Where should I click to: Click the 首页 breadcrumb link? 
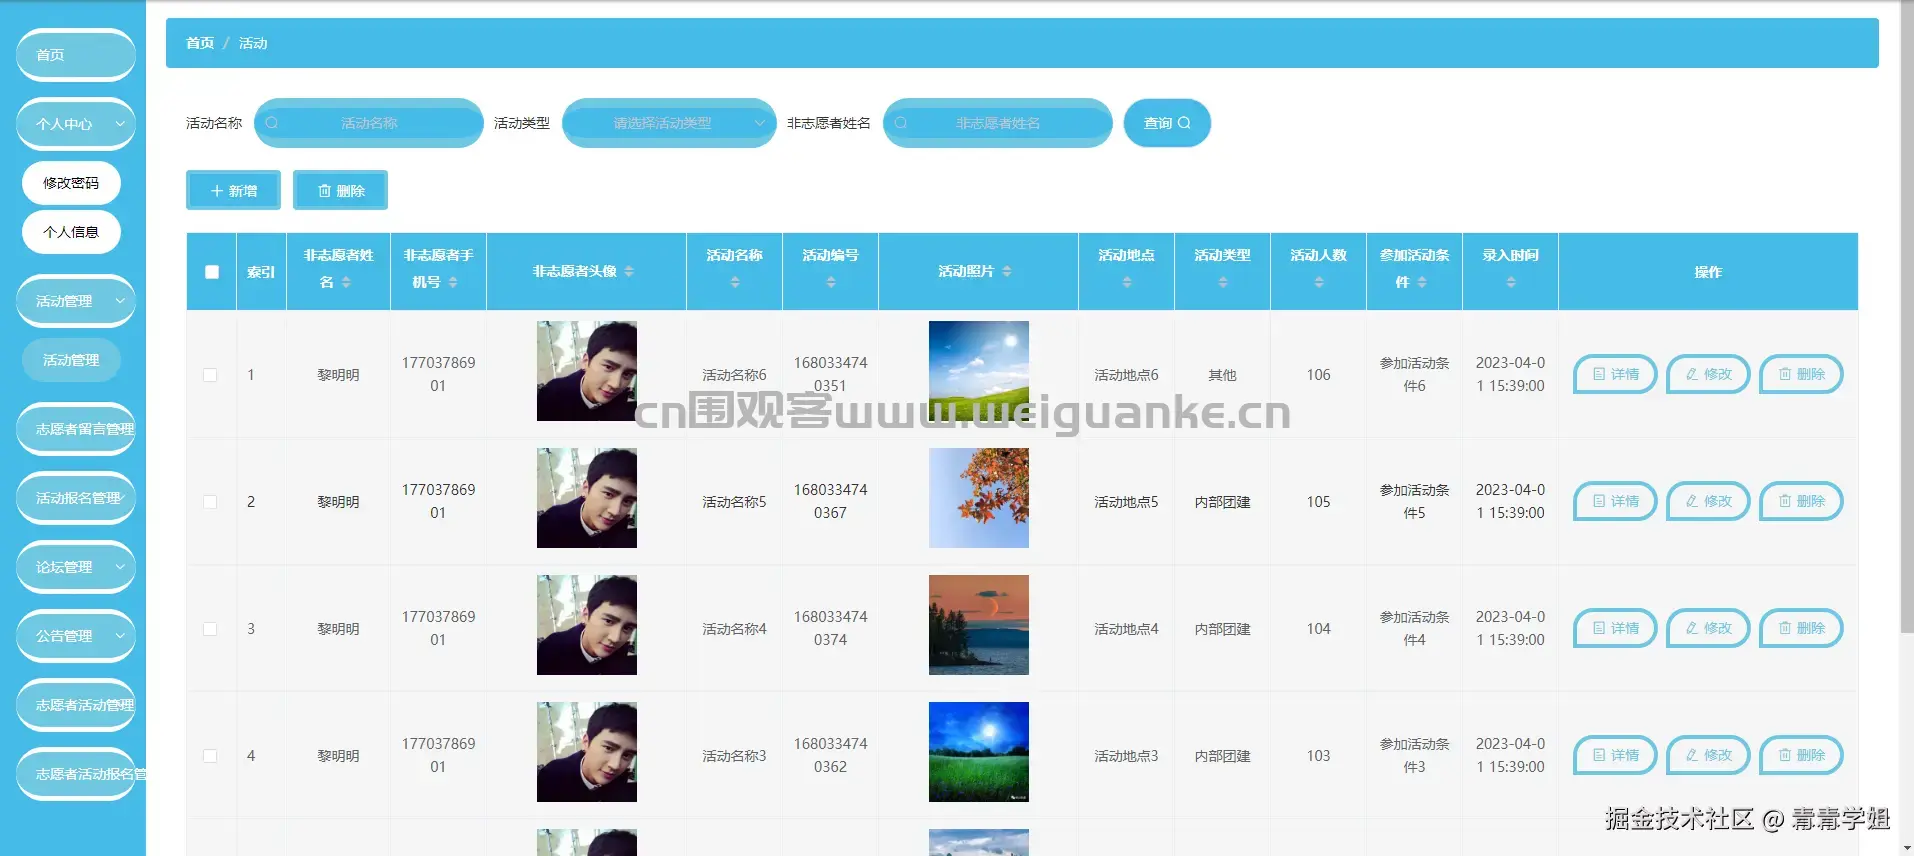coord(200,43)
